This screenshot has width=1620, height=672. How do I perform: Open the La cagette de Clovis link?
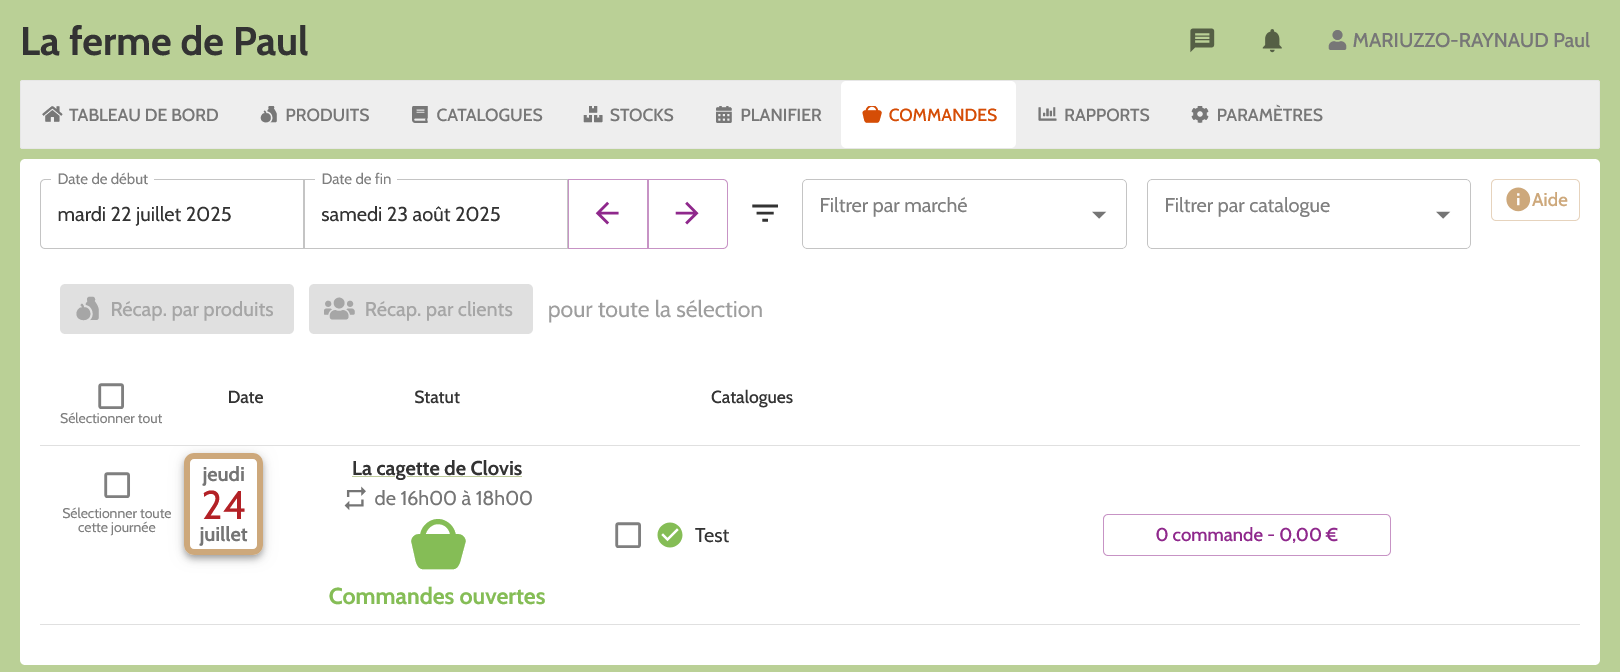(x=437, y=467)
